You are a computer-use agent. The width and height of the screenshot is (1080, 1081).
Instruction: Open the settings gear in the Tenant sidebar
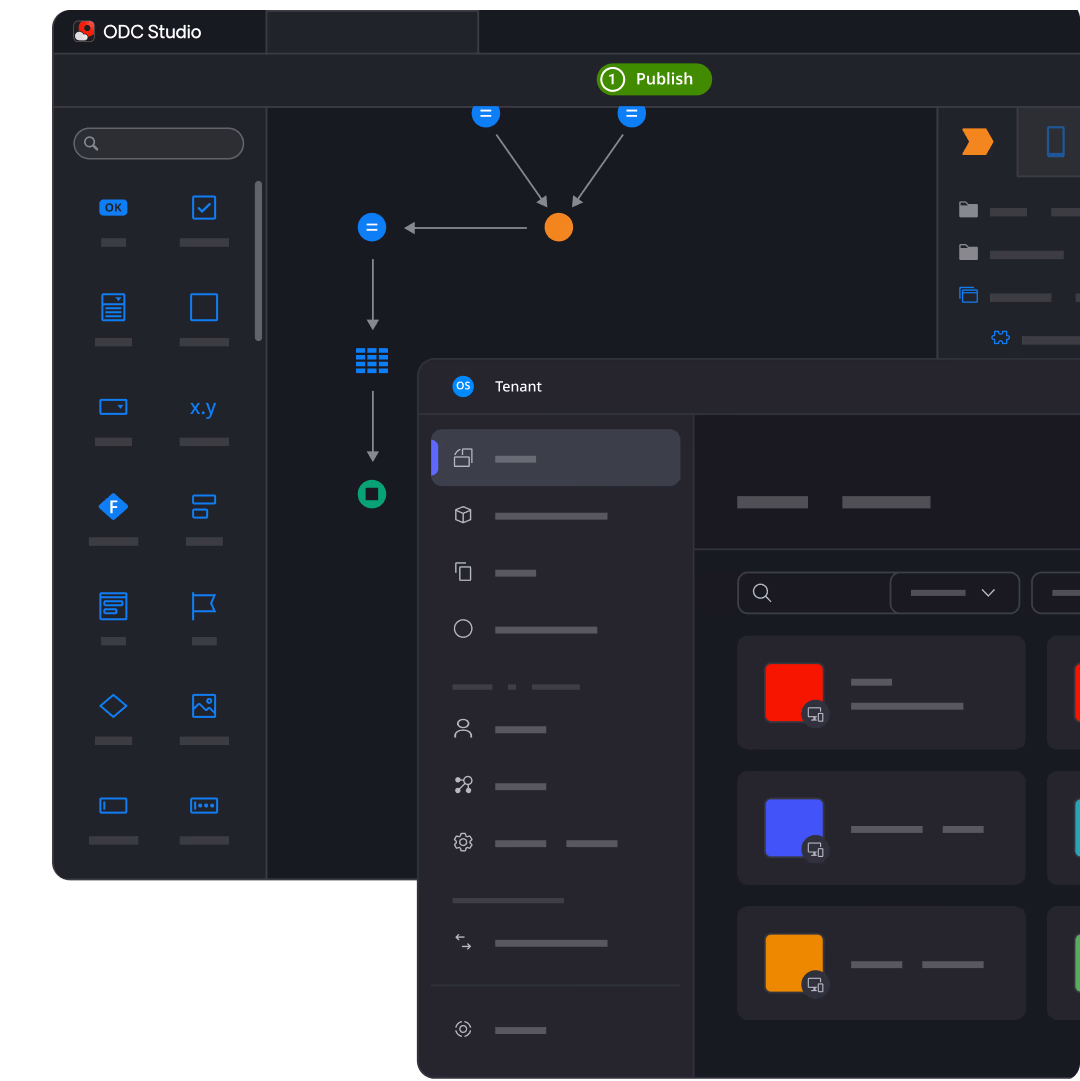(x=463, y=841)
